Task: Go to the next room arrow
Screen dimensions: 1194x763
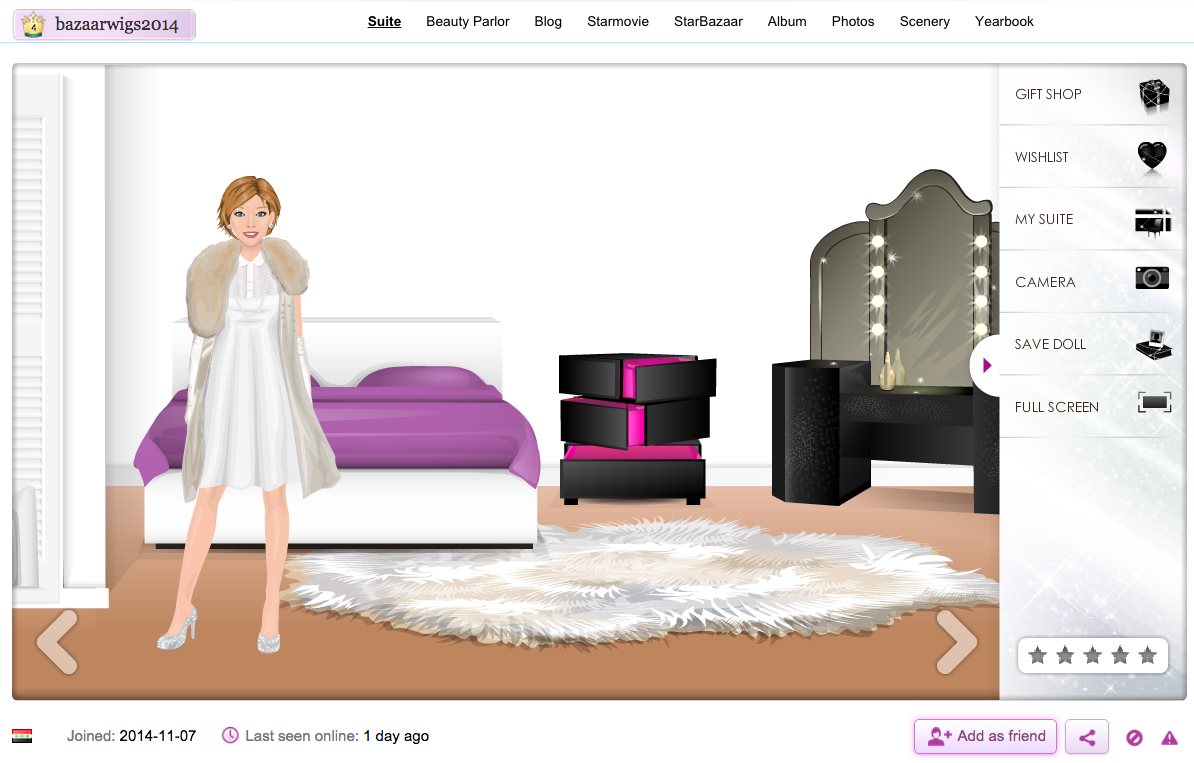Action: (x=956, y=642)
